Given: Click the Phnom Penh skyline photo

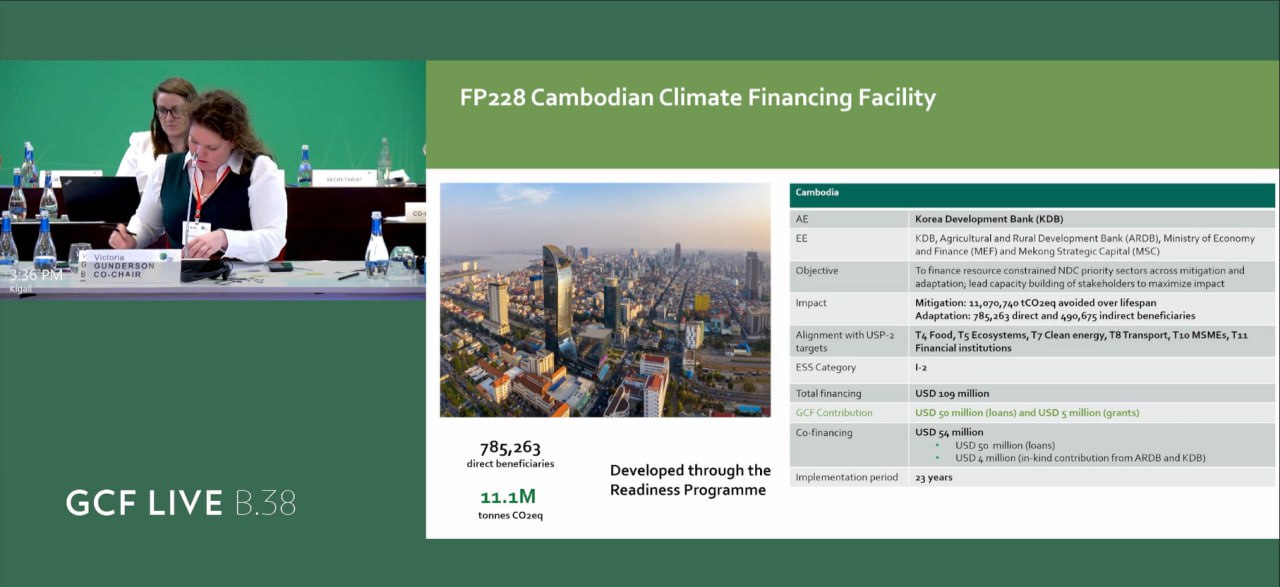Looking at the screenshot, I should (x=605, y=300).
